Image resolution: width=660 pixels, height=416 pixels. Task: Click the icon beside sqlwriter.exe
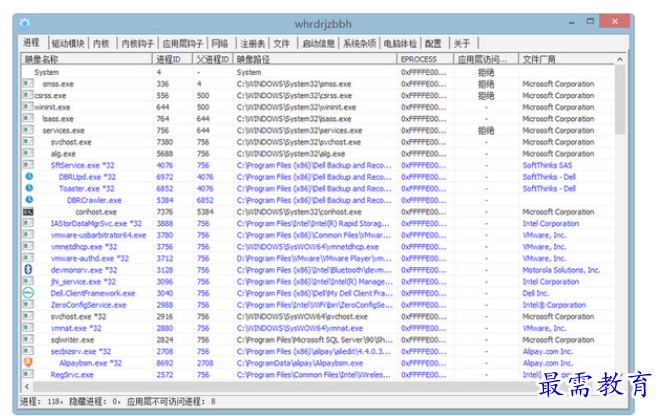(x=28, y=339)
